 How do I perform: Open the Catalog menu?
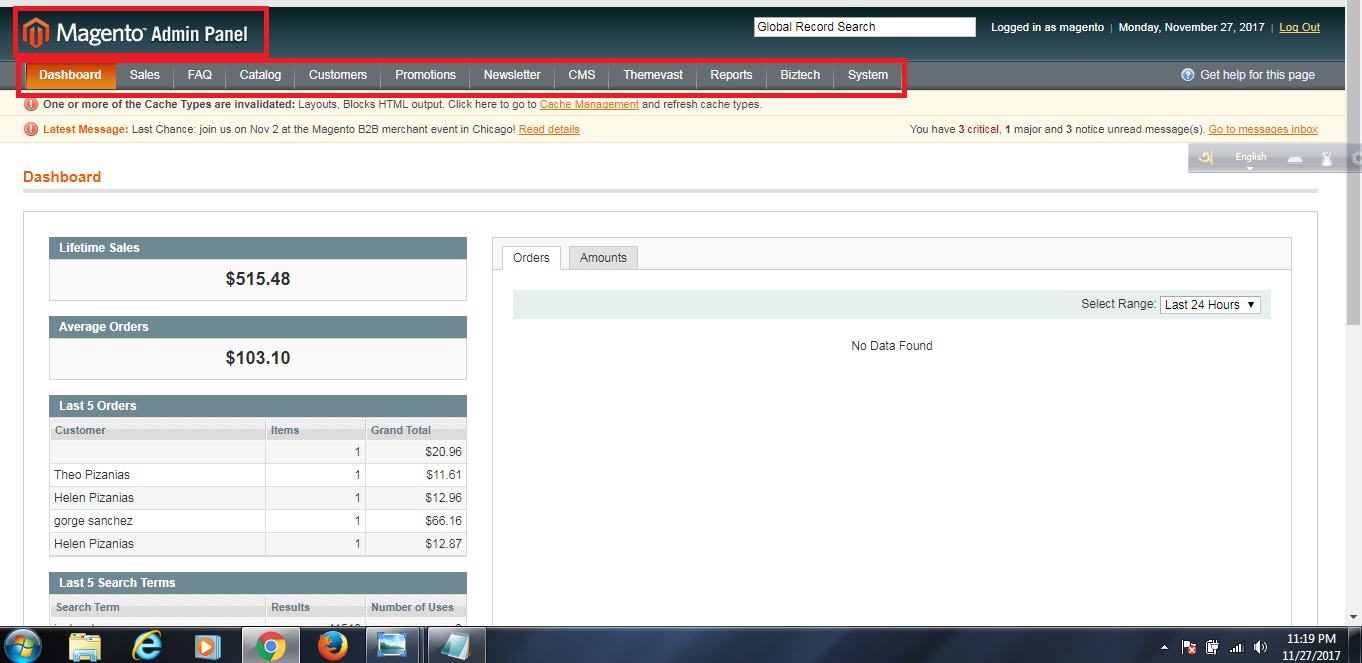(261, 75)
